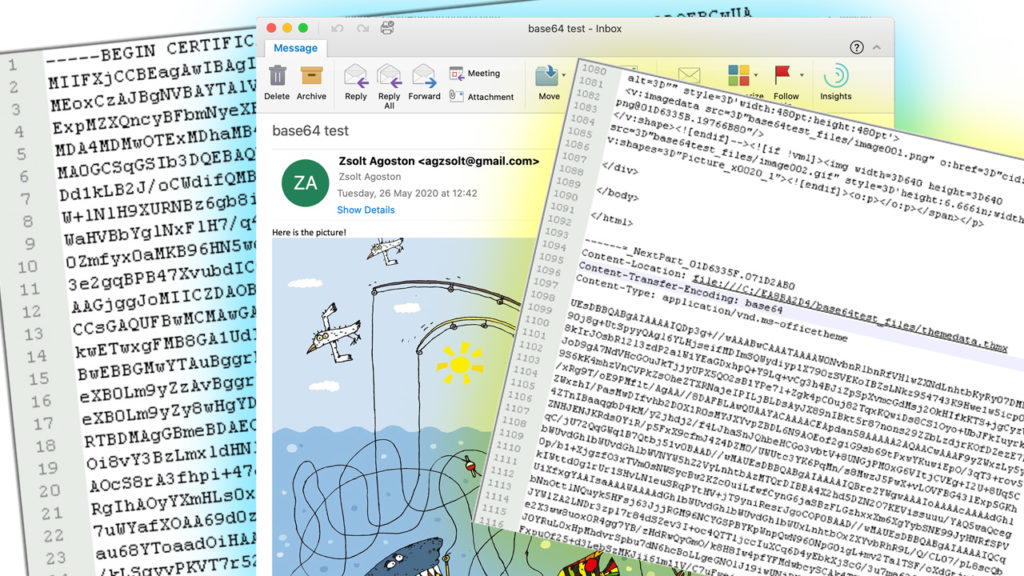Open the Help question mark icon
Viewport: 1024px width, 576px height.
tap(856, 47)
